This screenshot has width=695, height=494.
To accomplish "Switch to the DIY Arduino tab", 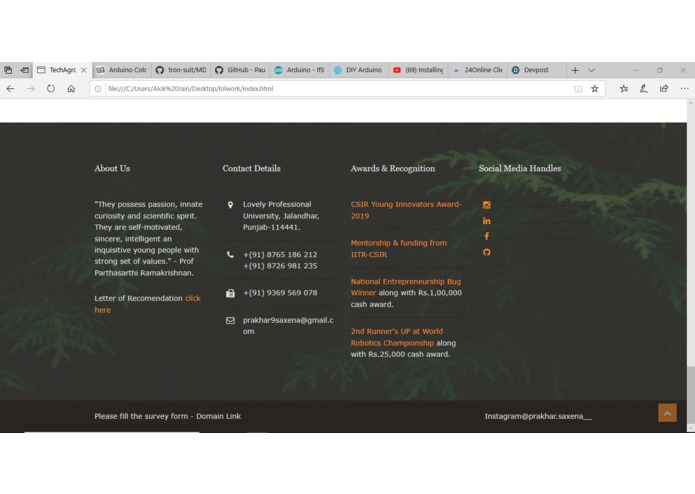I will coord(359,70).
